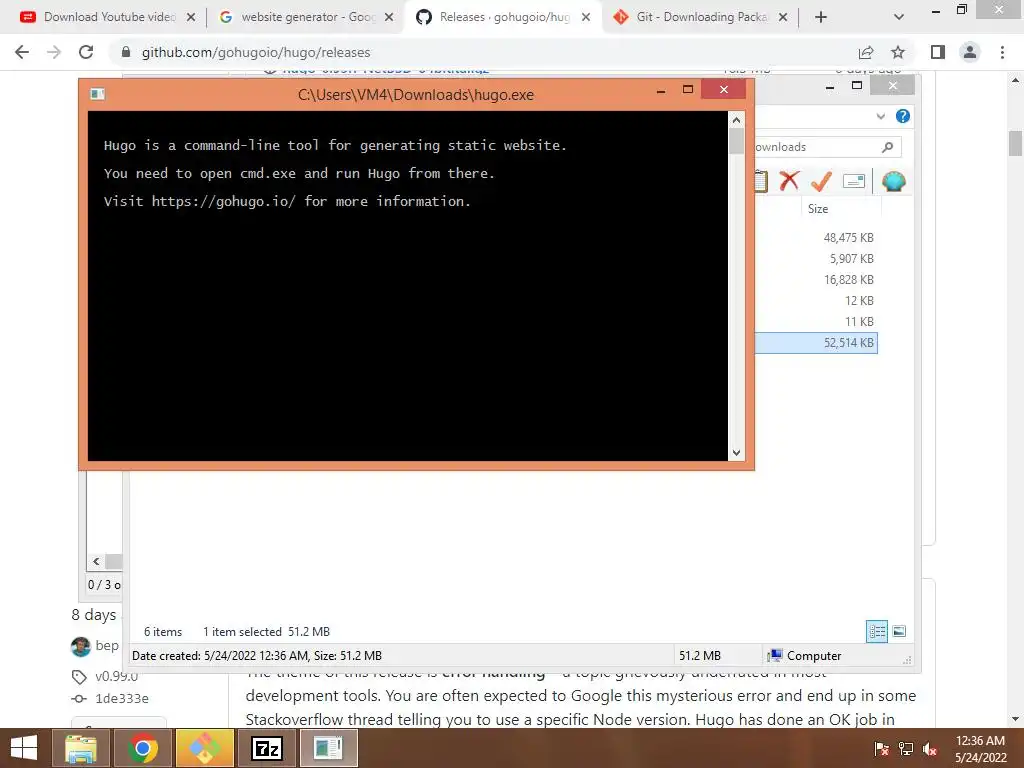
Task: Open File Explorer from taskbar
Action: click(x=81, y=748)
